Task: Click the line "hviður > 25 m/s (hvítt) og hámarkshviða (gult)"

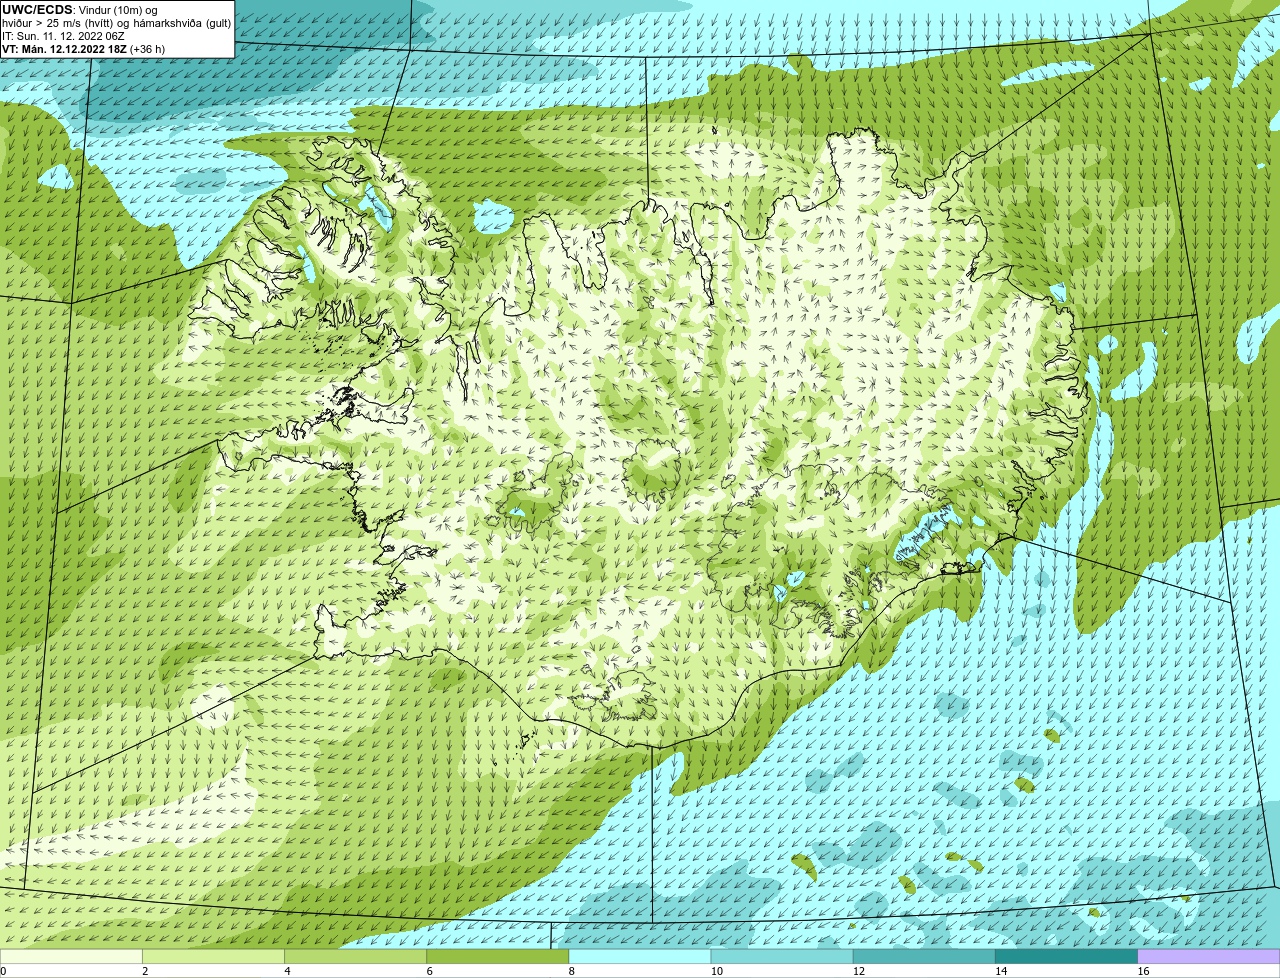Action: point(116,23)
